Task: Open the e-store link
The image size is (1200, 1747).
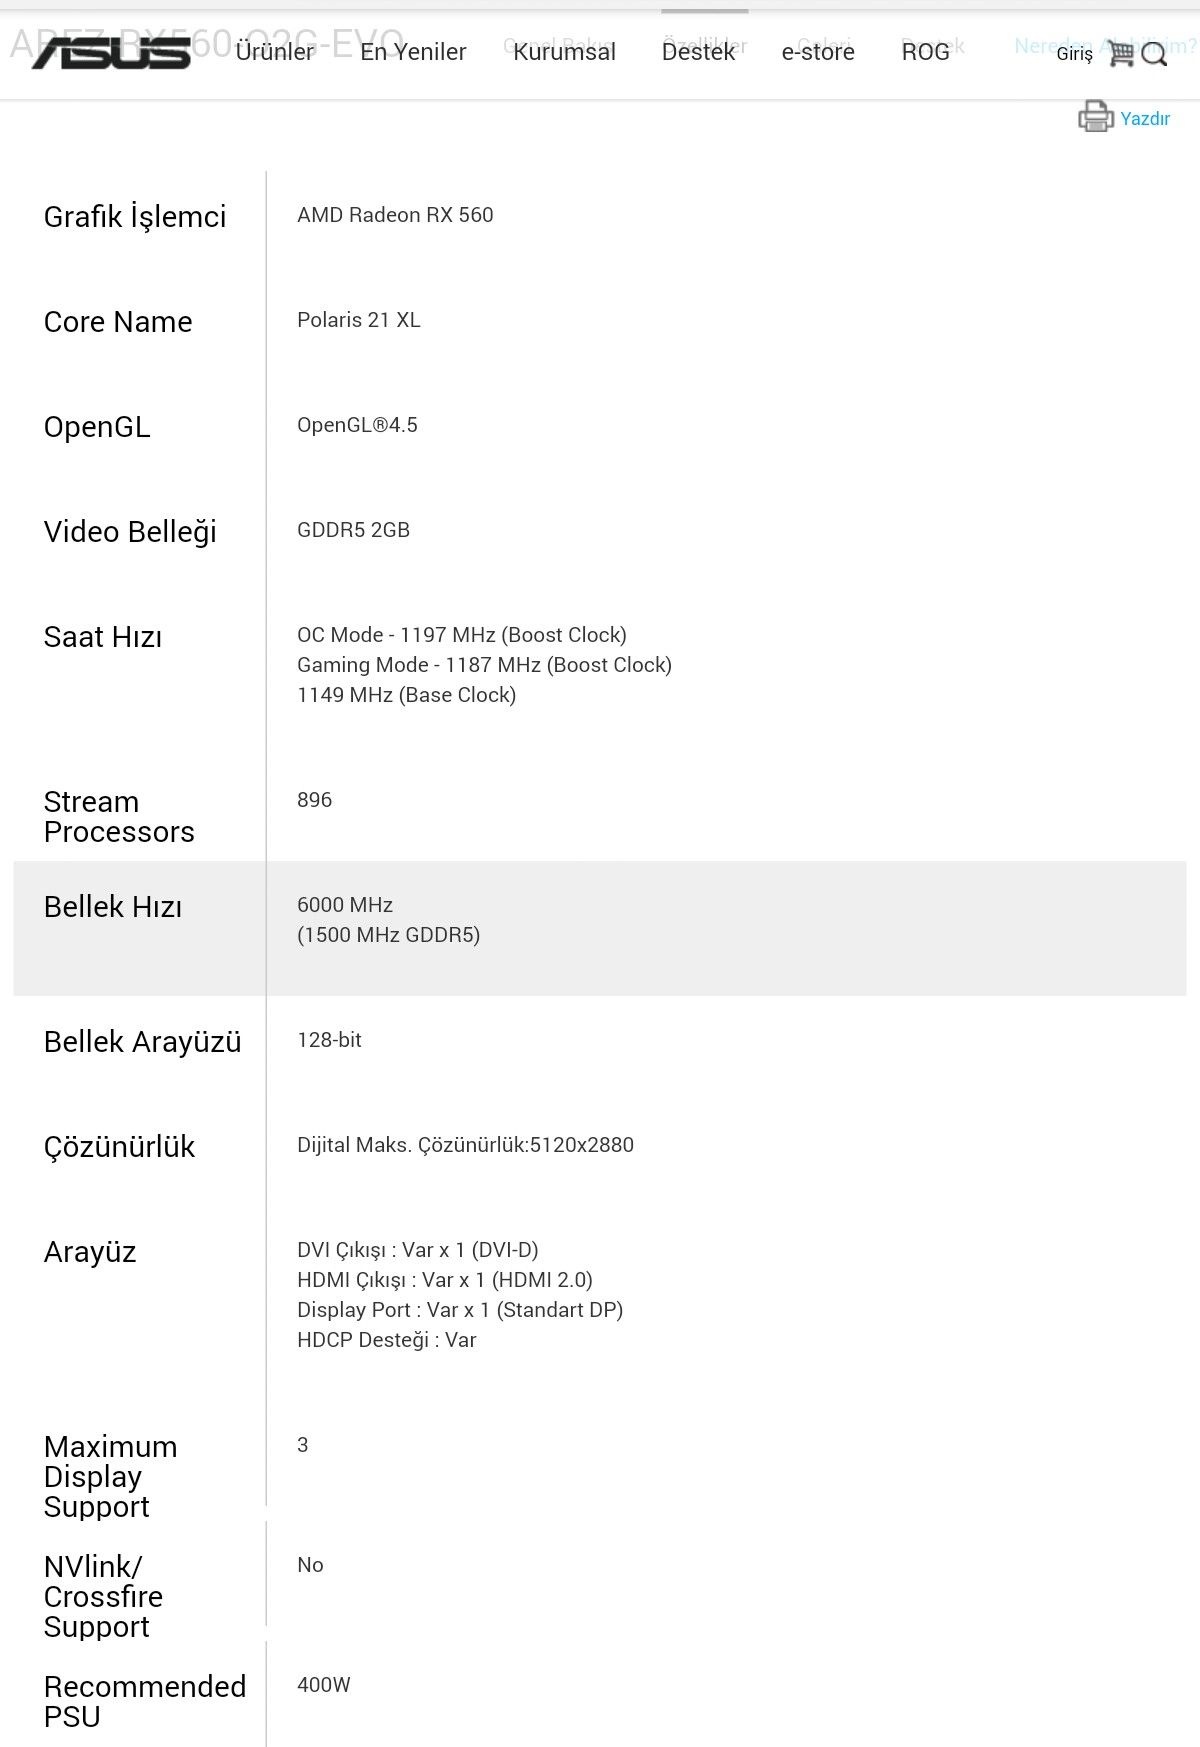Action: (818, 52)
